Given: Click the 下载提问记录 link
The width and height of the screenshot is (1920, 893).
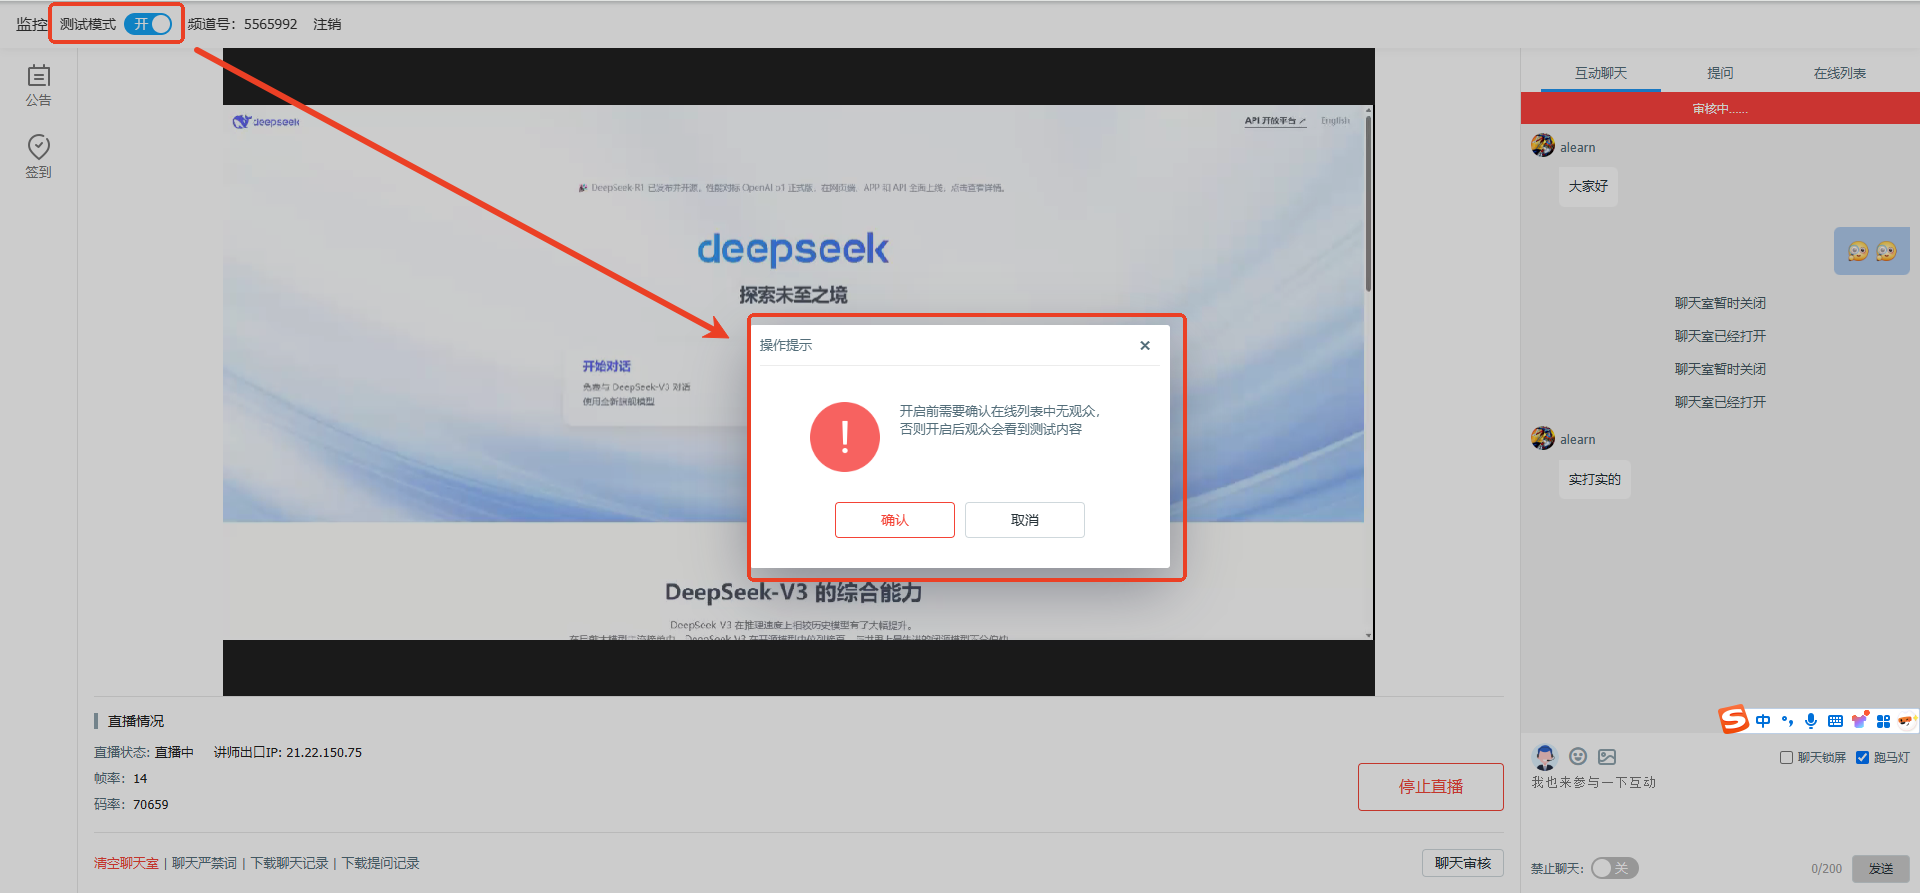Looking at the screenshot, I should [381, 863].
